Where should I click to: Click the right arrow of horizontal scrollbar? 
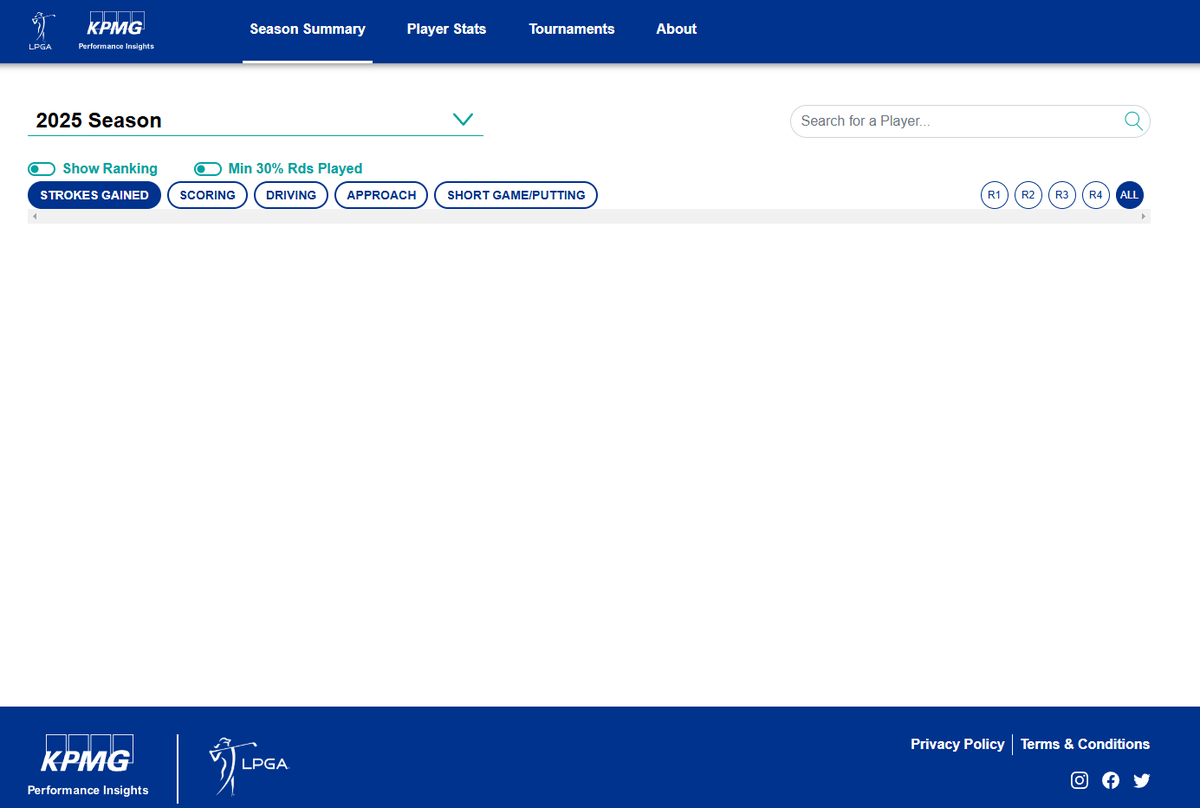coord(1143,216)
